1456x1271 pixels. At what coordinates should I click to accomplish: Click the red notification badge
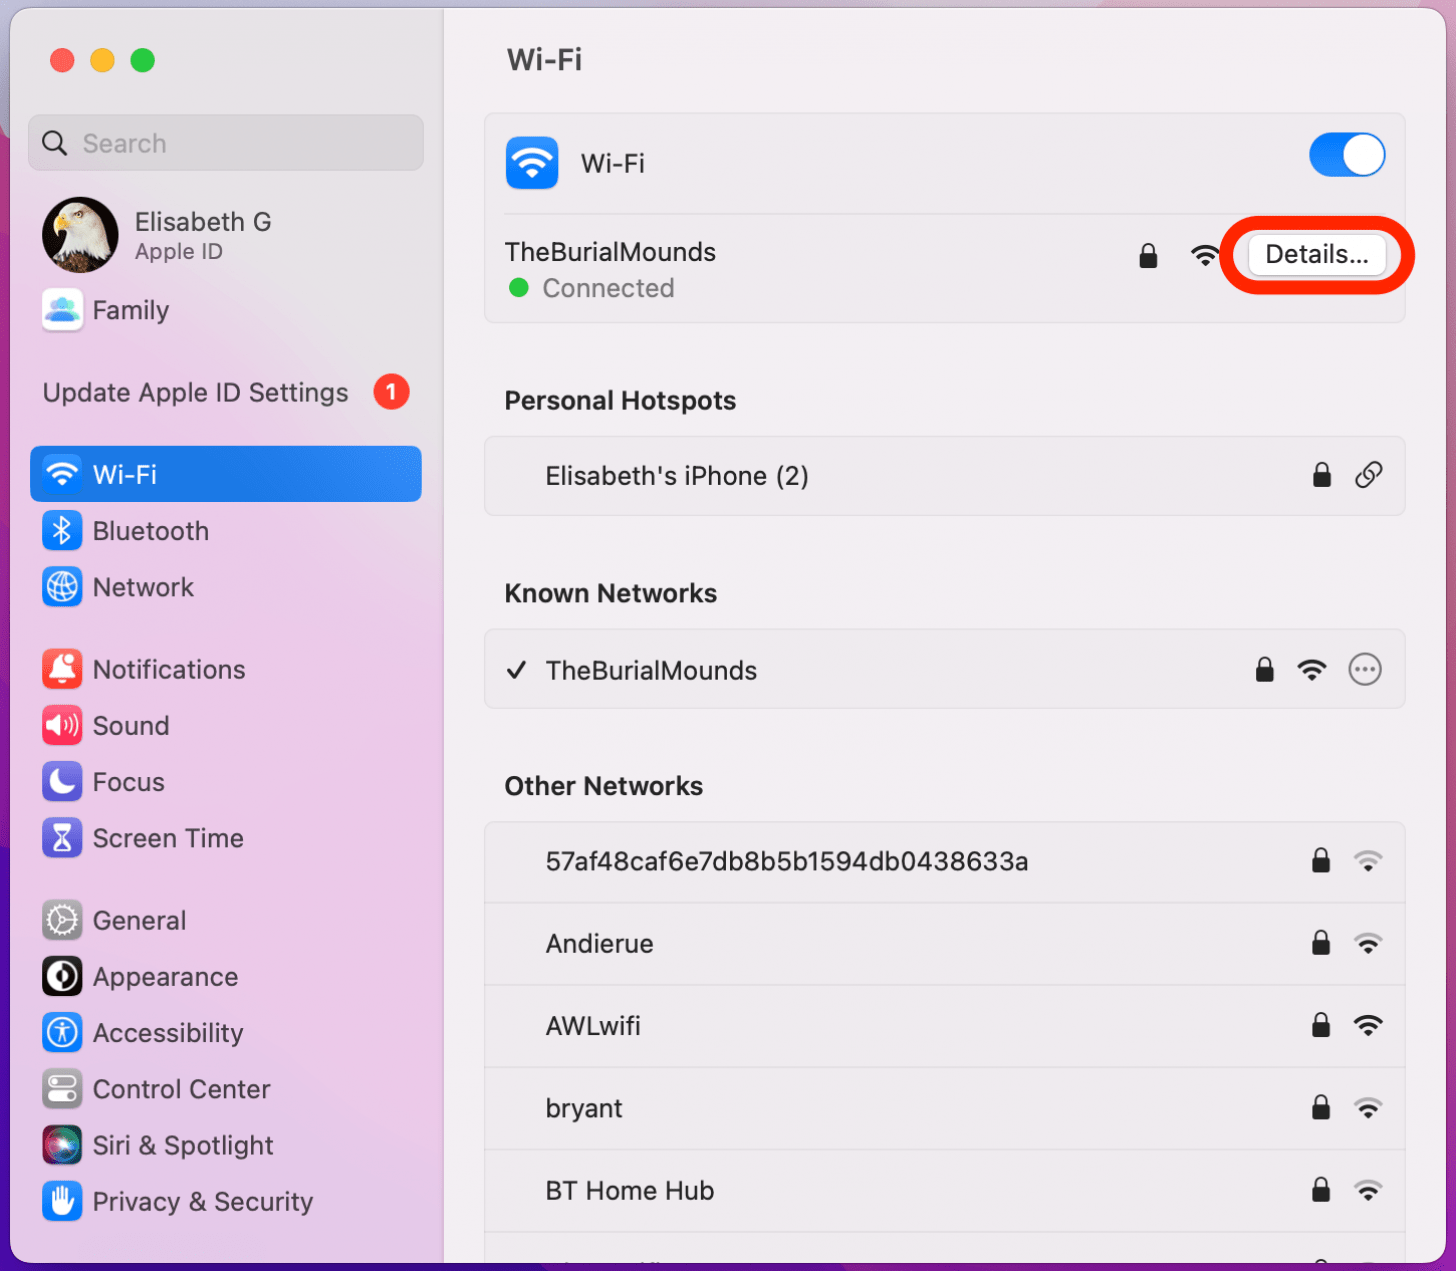(391, 392)
